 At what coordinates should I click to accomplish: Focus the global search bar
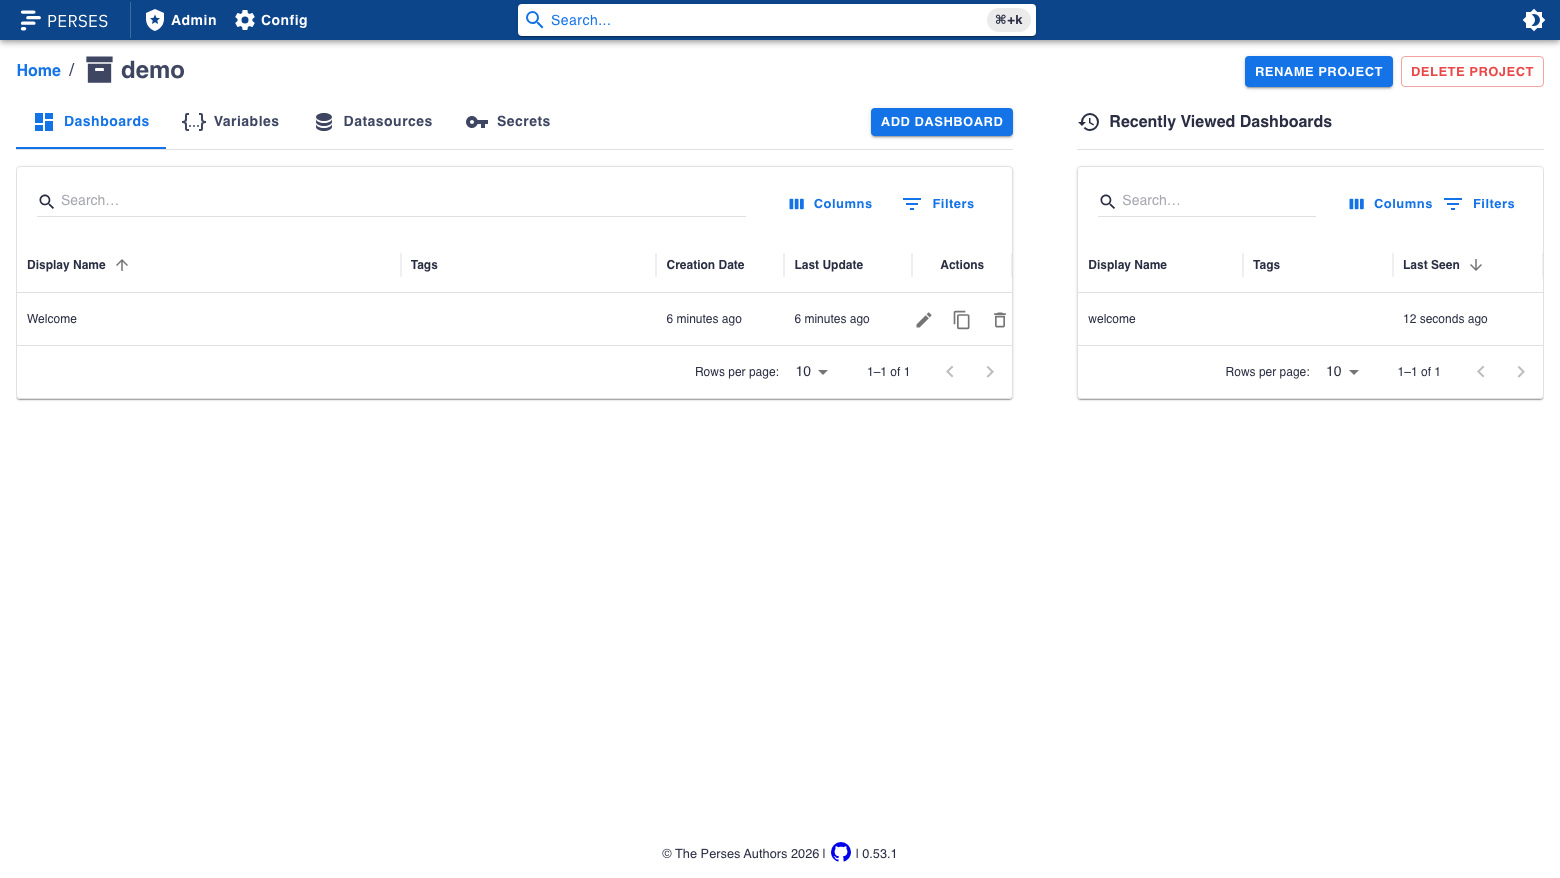[776, 20]
